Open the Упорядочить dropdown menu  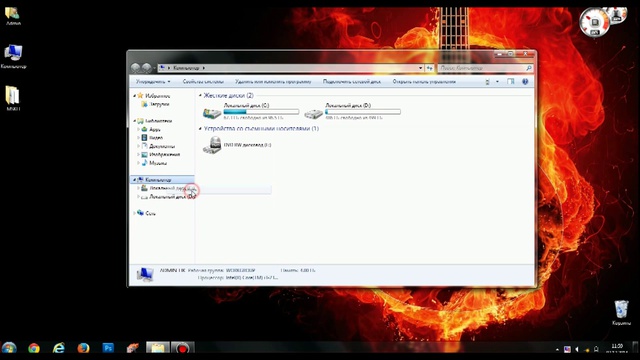click(x=153, y=82)
